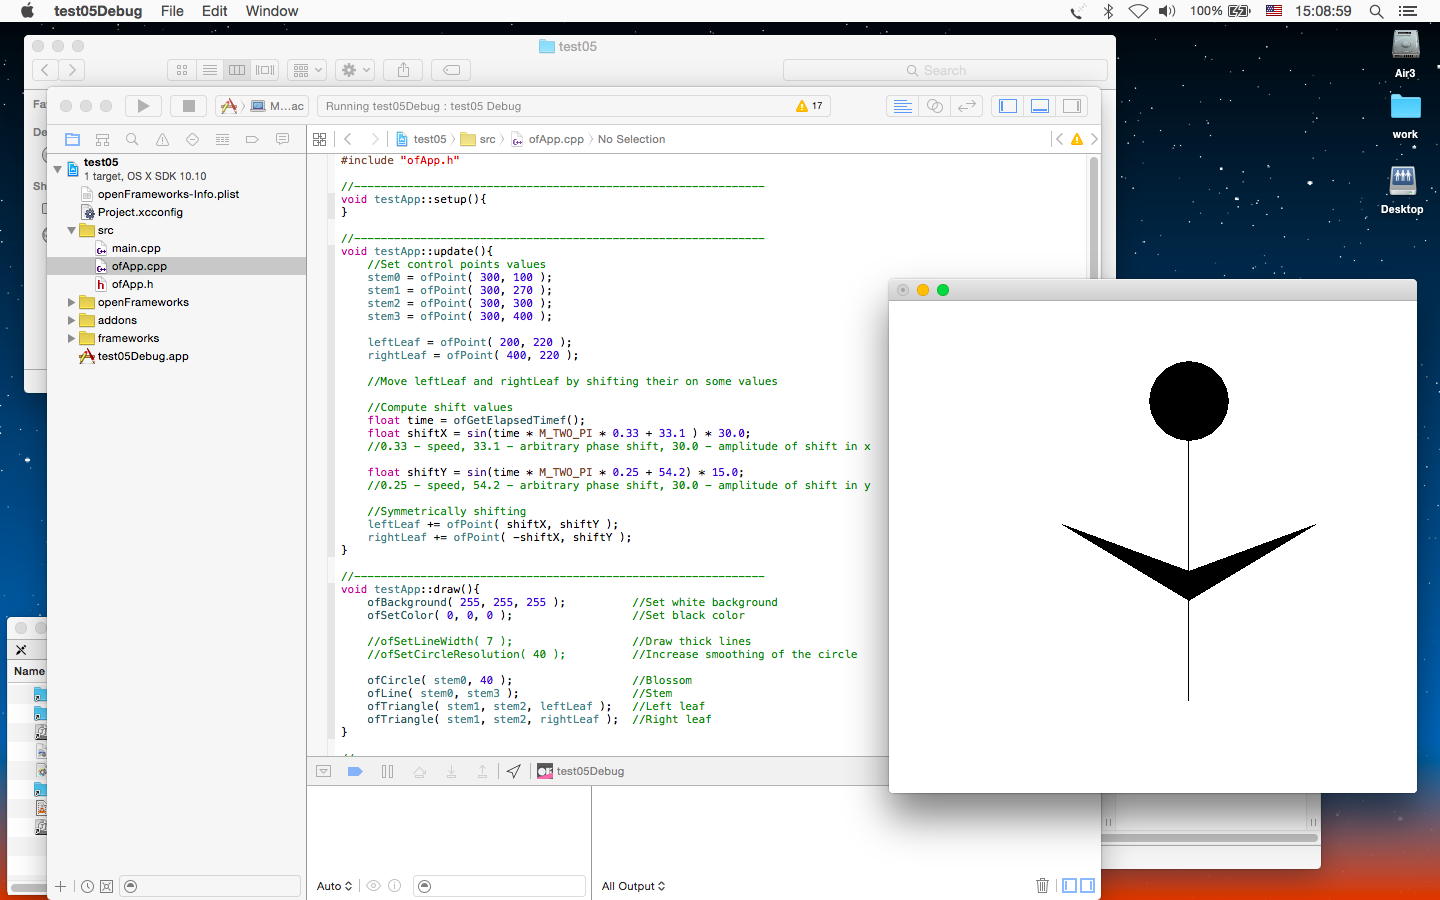
Task: Pause program execution in debug bar
Action: coord(387,771)
